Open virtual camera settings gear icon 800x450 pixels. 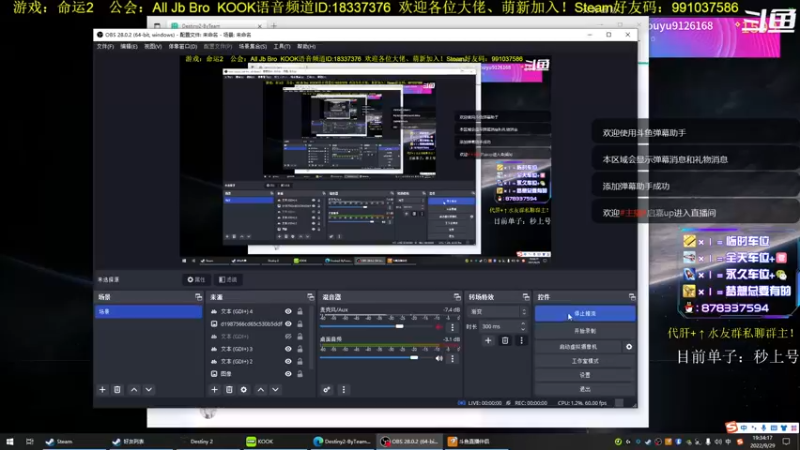click(x=629, y=347)
